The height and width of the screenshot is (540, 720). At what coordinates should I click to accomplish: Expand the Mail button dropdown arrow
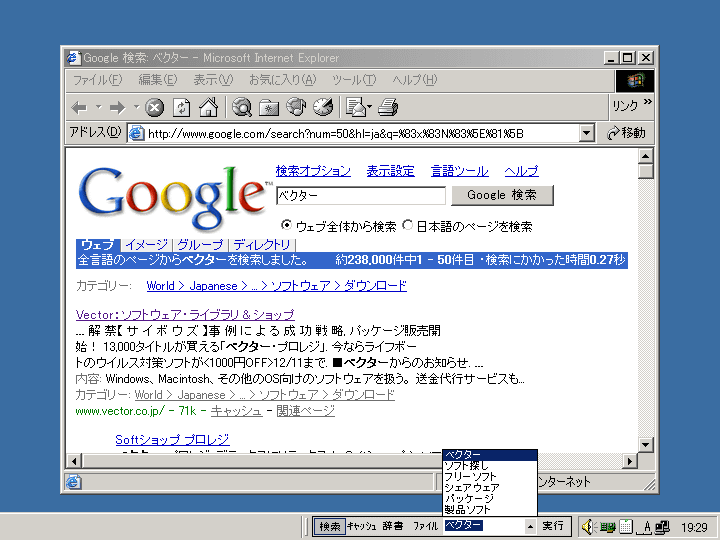[369, 107]
